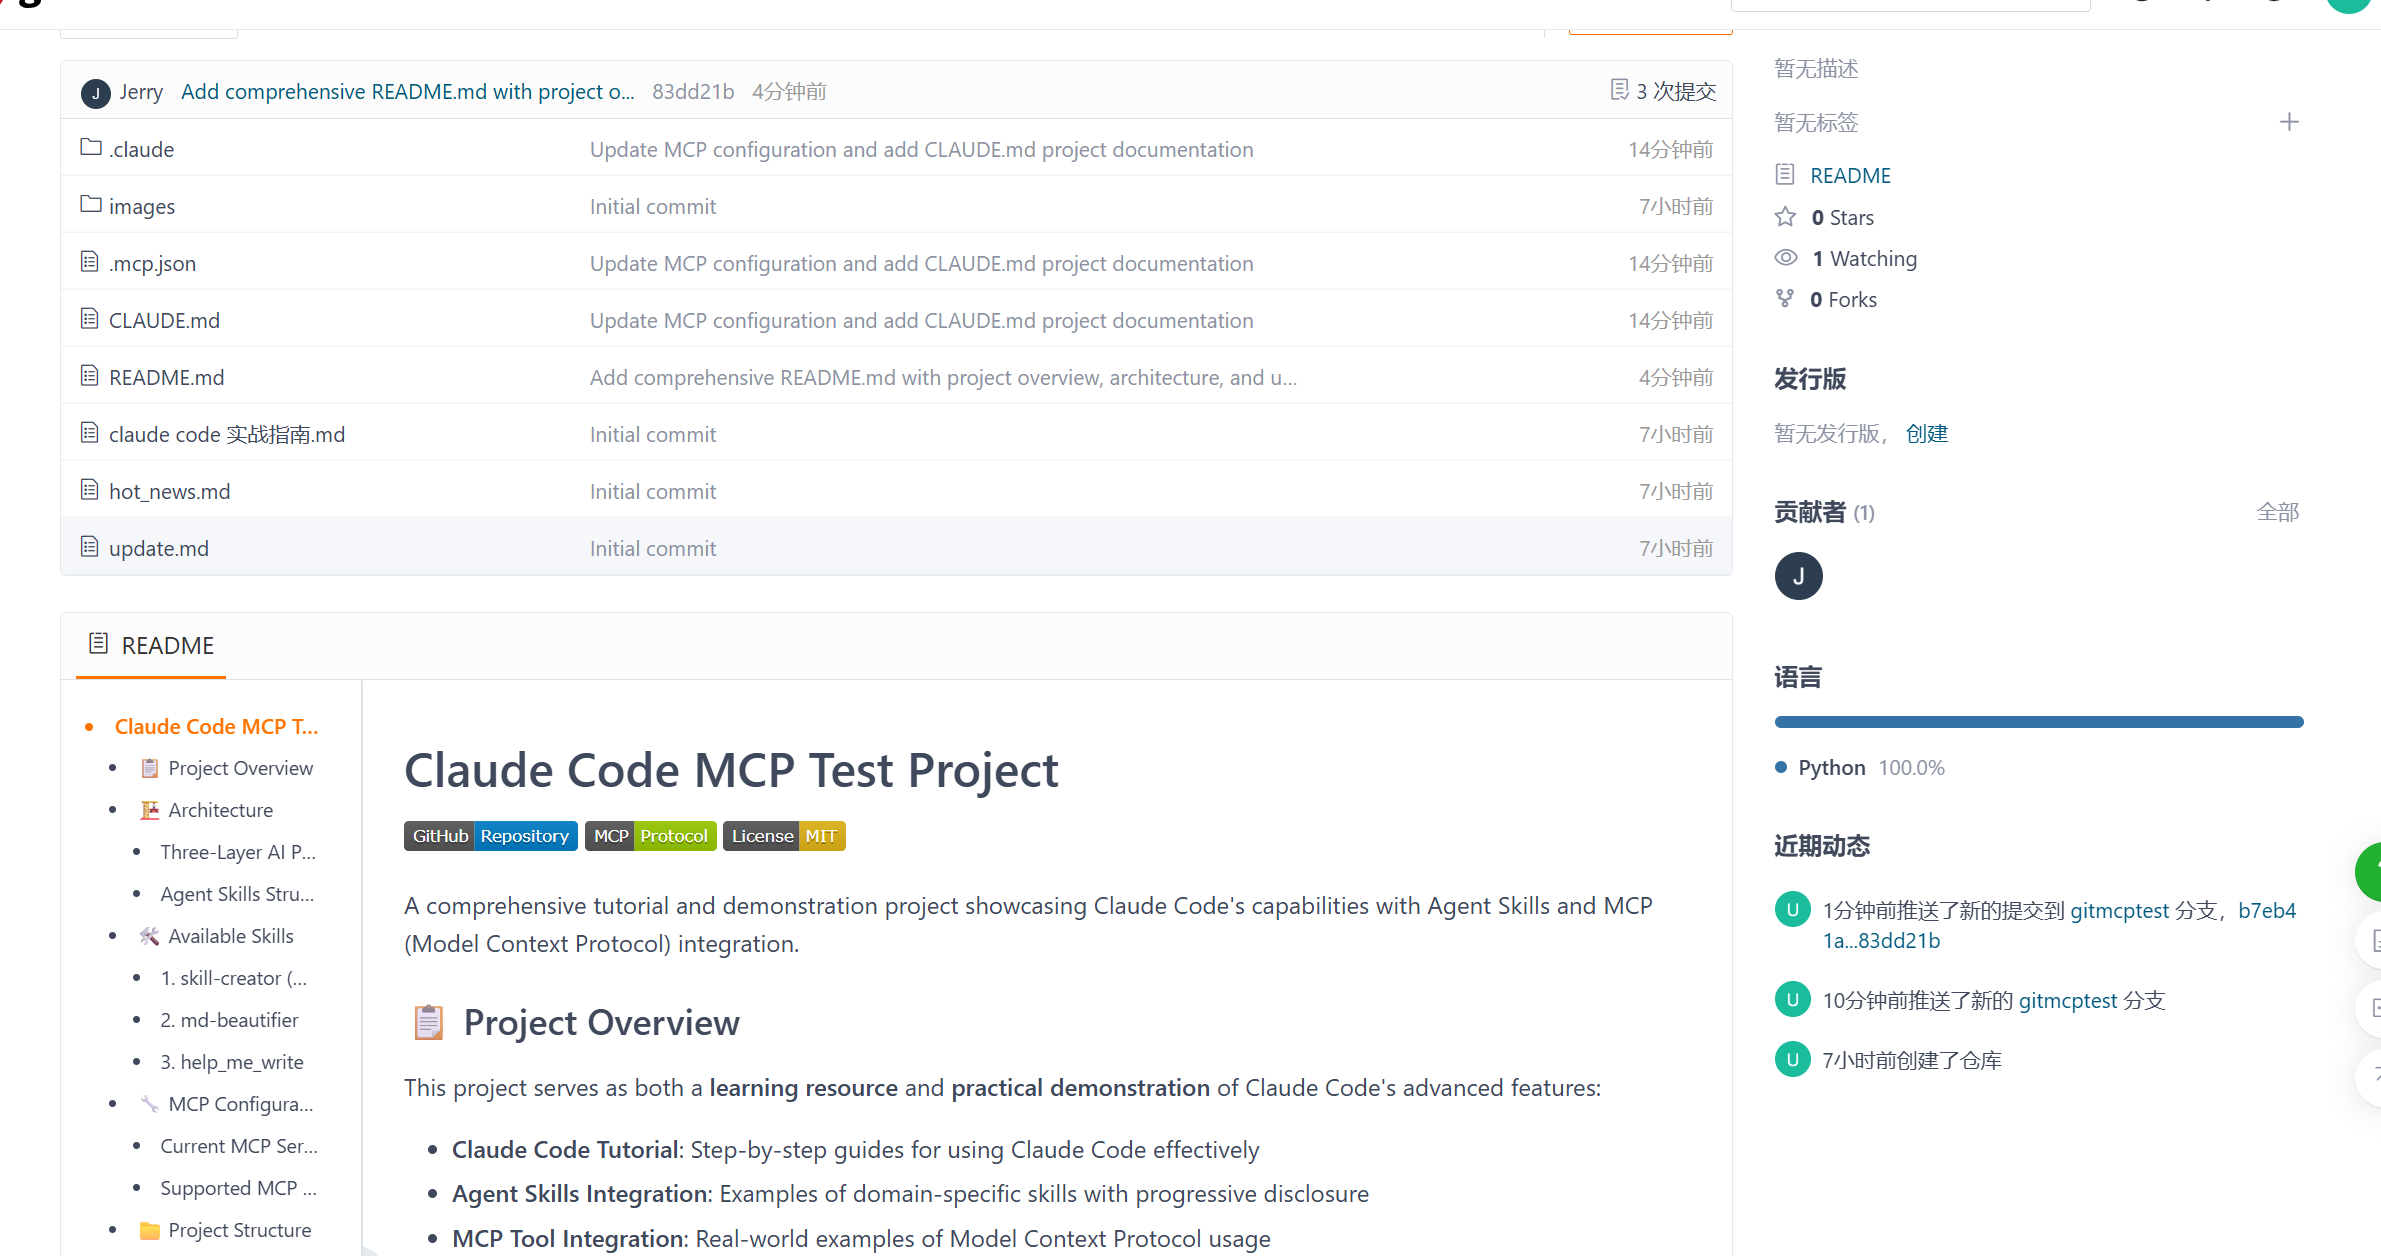This screenshot has height=1256, width=2381.
Task: Click 创建 to create a release
Action: [1926, 433]
